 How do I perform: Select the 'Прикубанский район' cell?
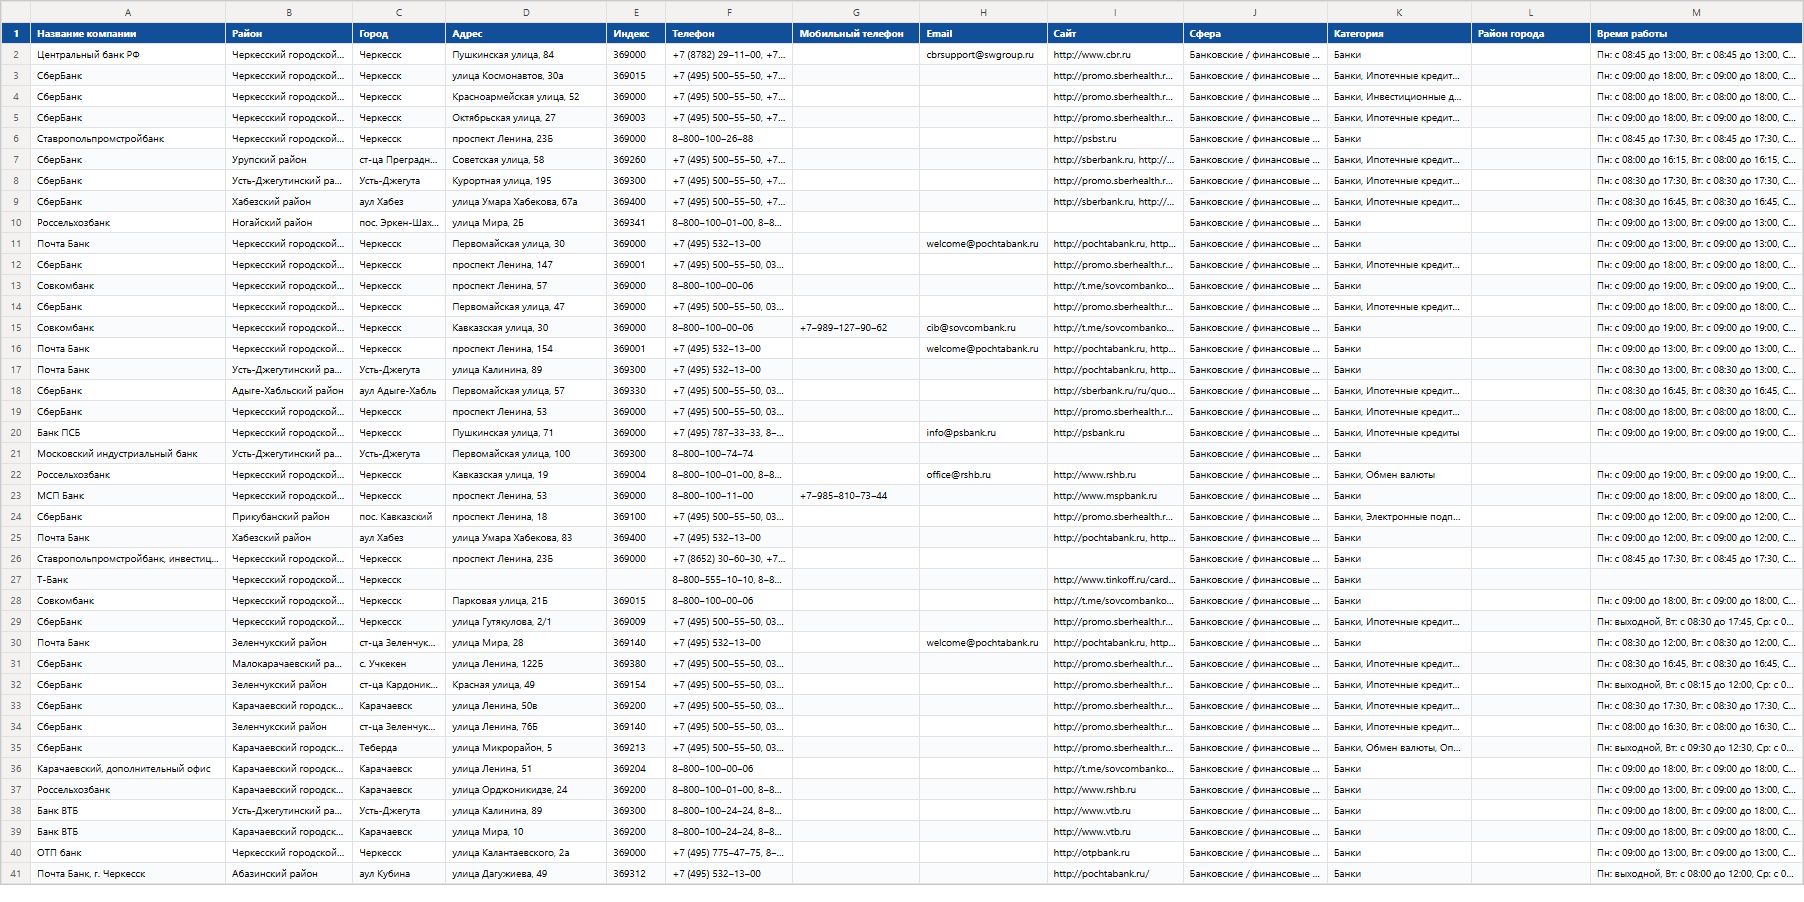coord(289,517)
